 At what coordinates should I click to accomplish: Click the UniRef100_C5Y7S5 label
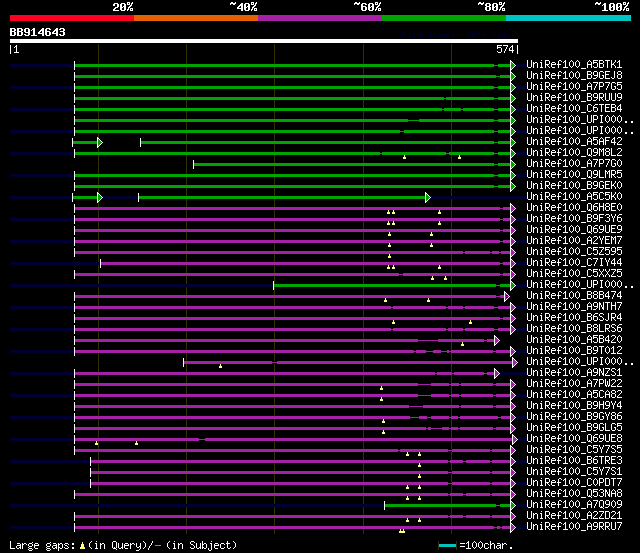[574, 450]
